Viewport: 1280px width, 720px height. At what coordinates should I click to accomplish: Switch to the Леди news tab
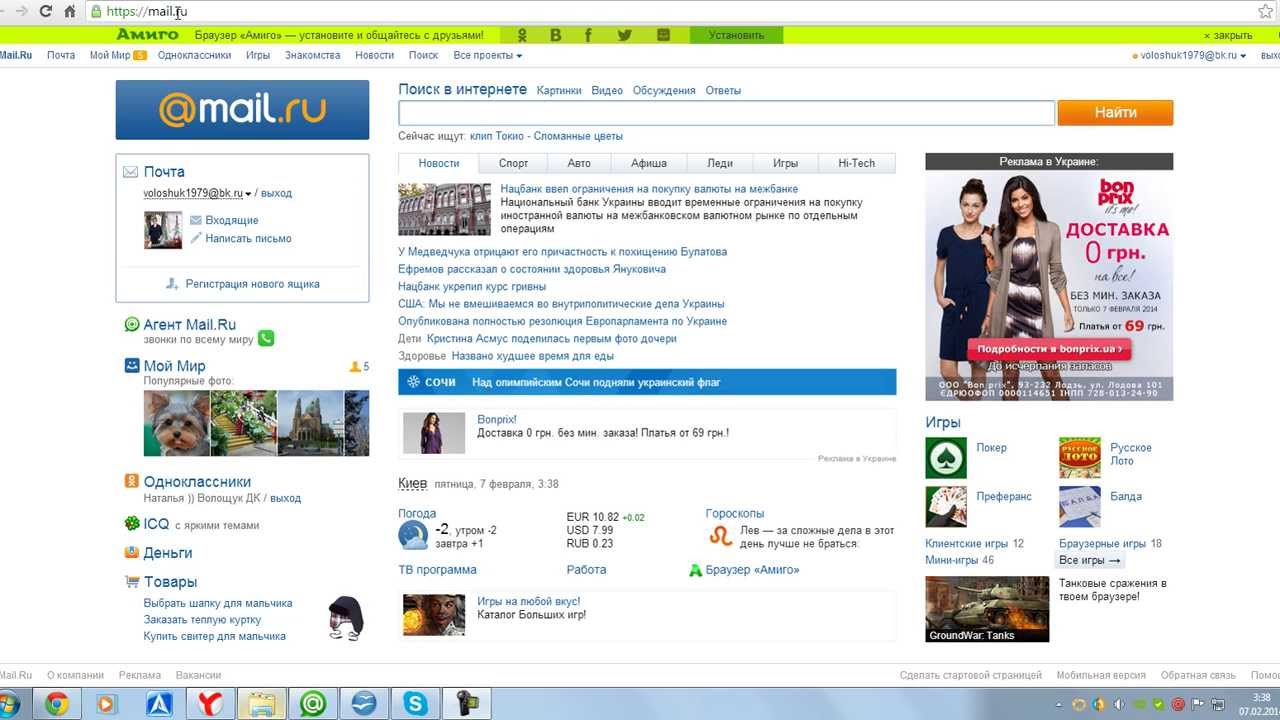point(720,163)
